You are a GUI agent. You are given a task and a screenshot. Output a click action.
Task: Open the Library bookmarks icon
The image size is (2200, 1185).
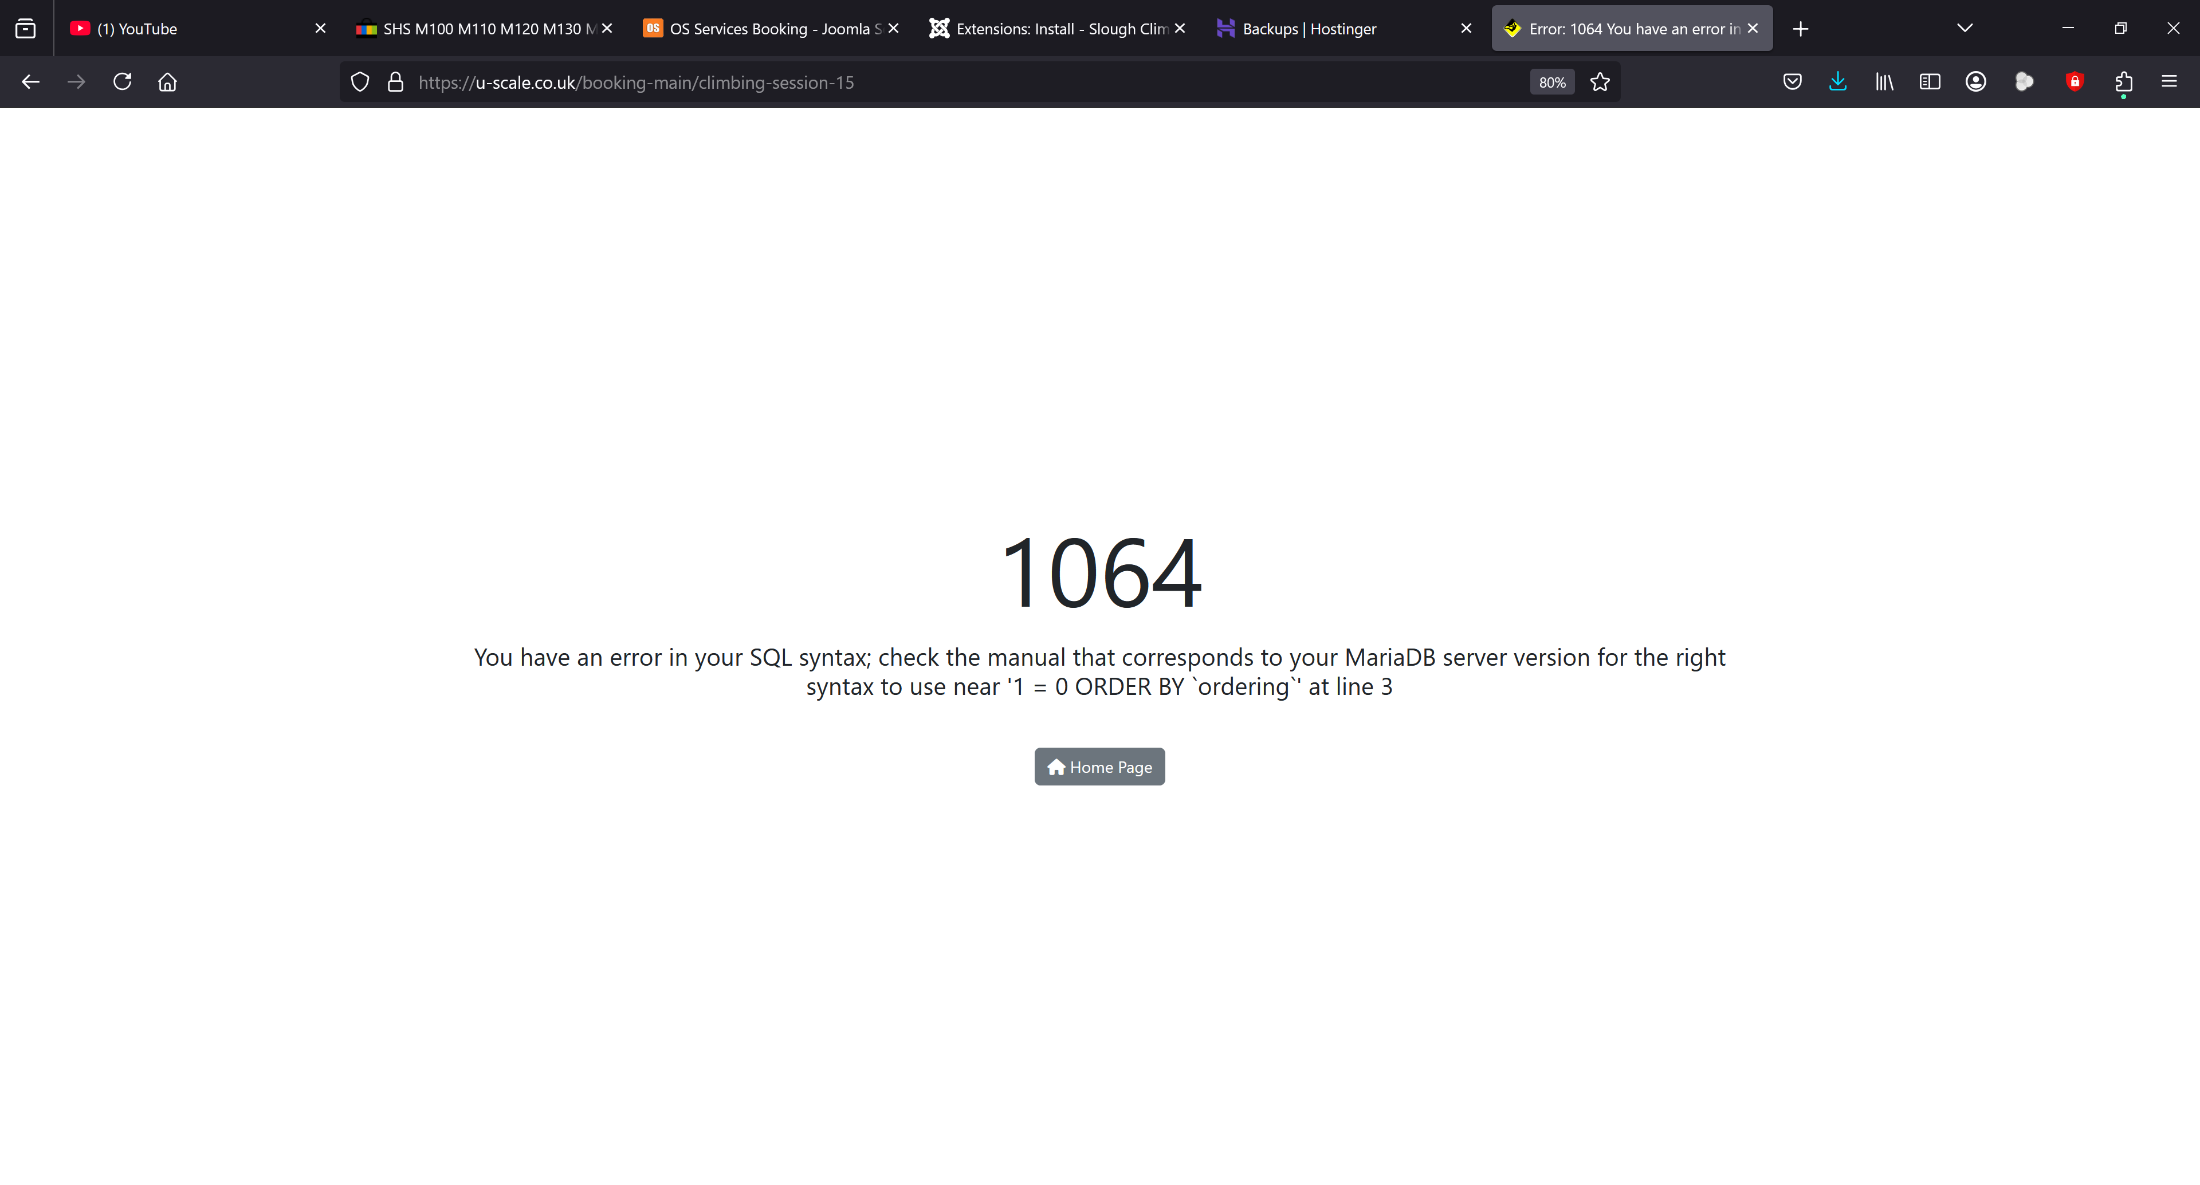click(x=1884, y=82)
